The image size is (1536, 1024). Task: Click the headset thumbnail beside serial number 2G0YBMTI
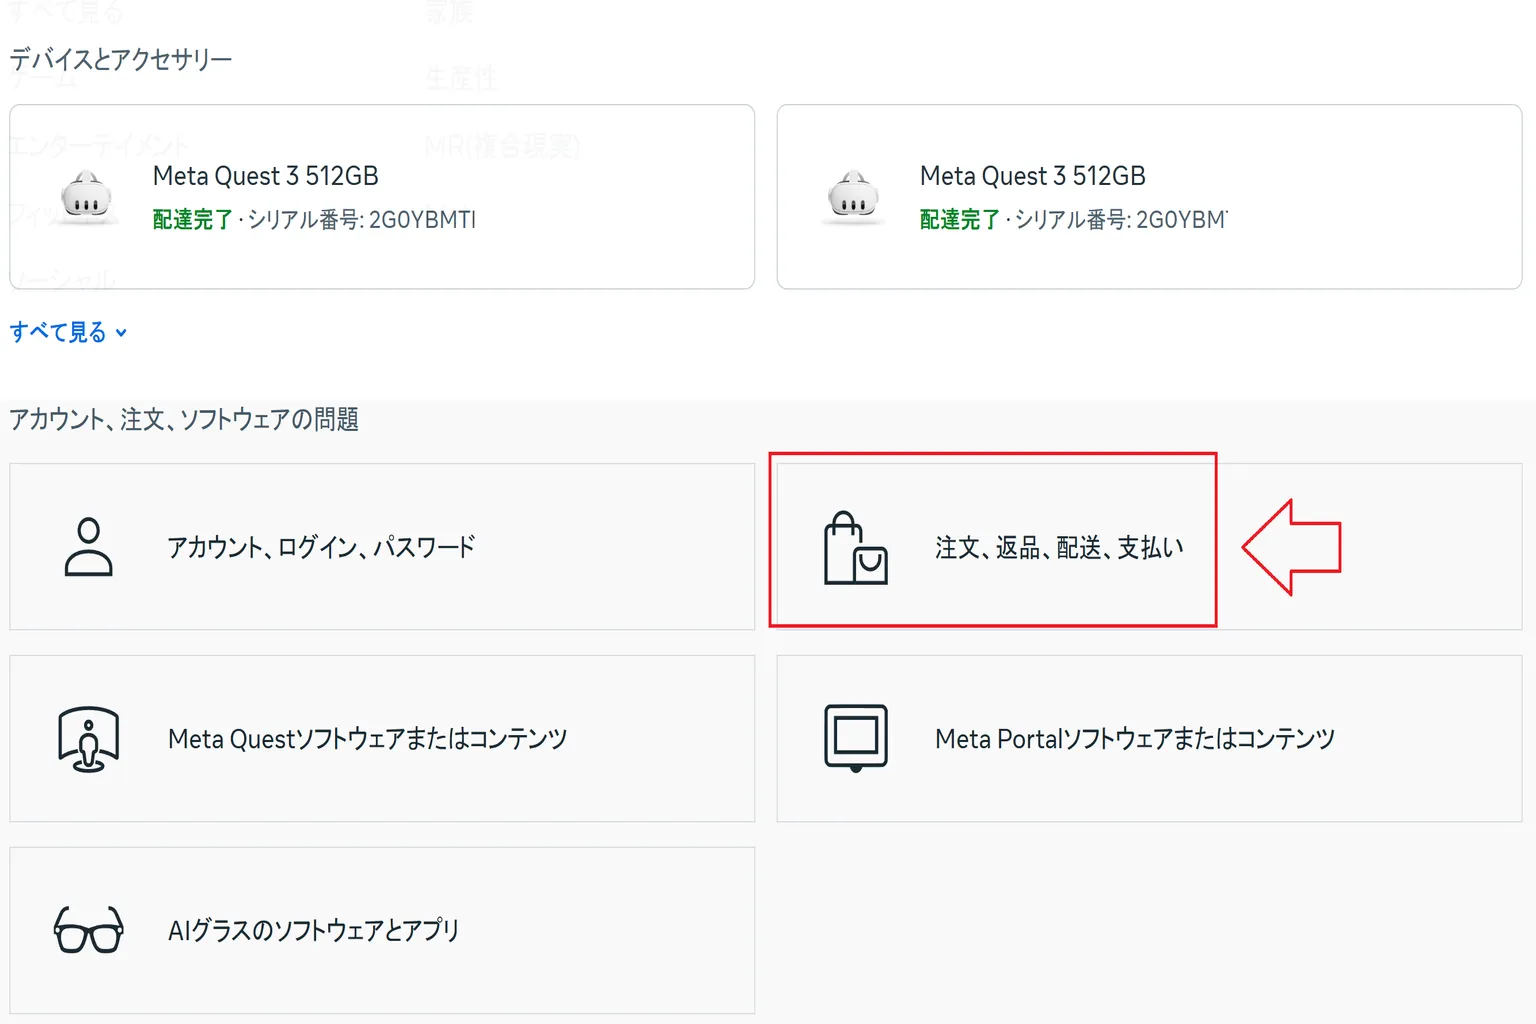click(86, 197)
